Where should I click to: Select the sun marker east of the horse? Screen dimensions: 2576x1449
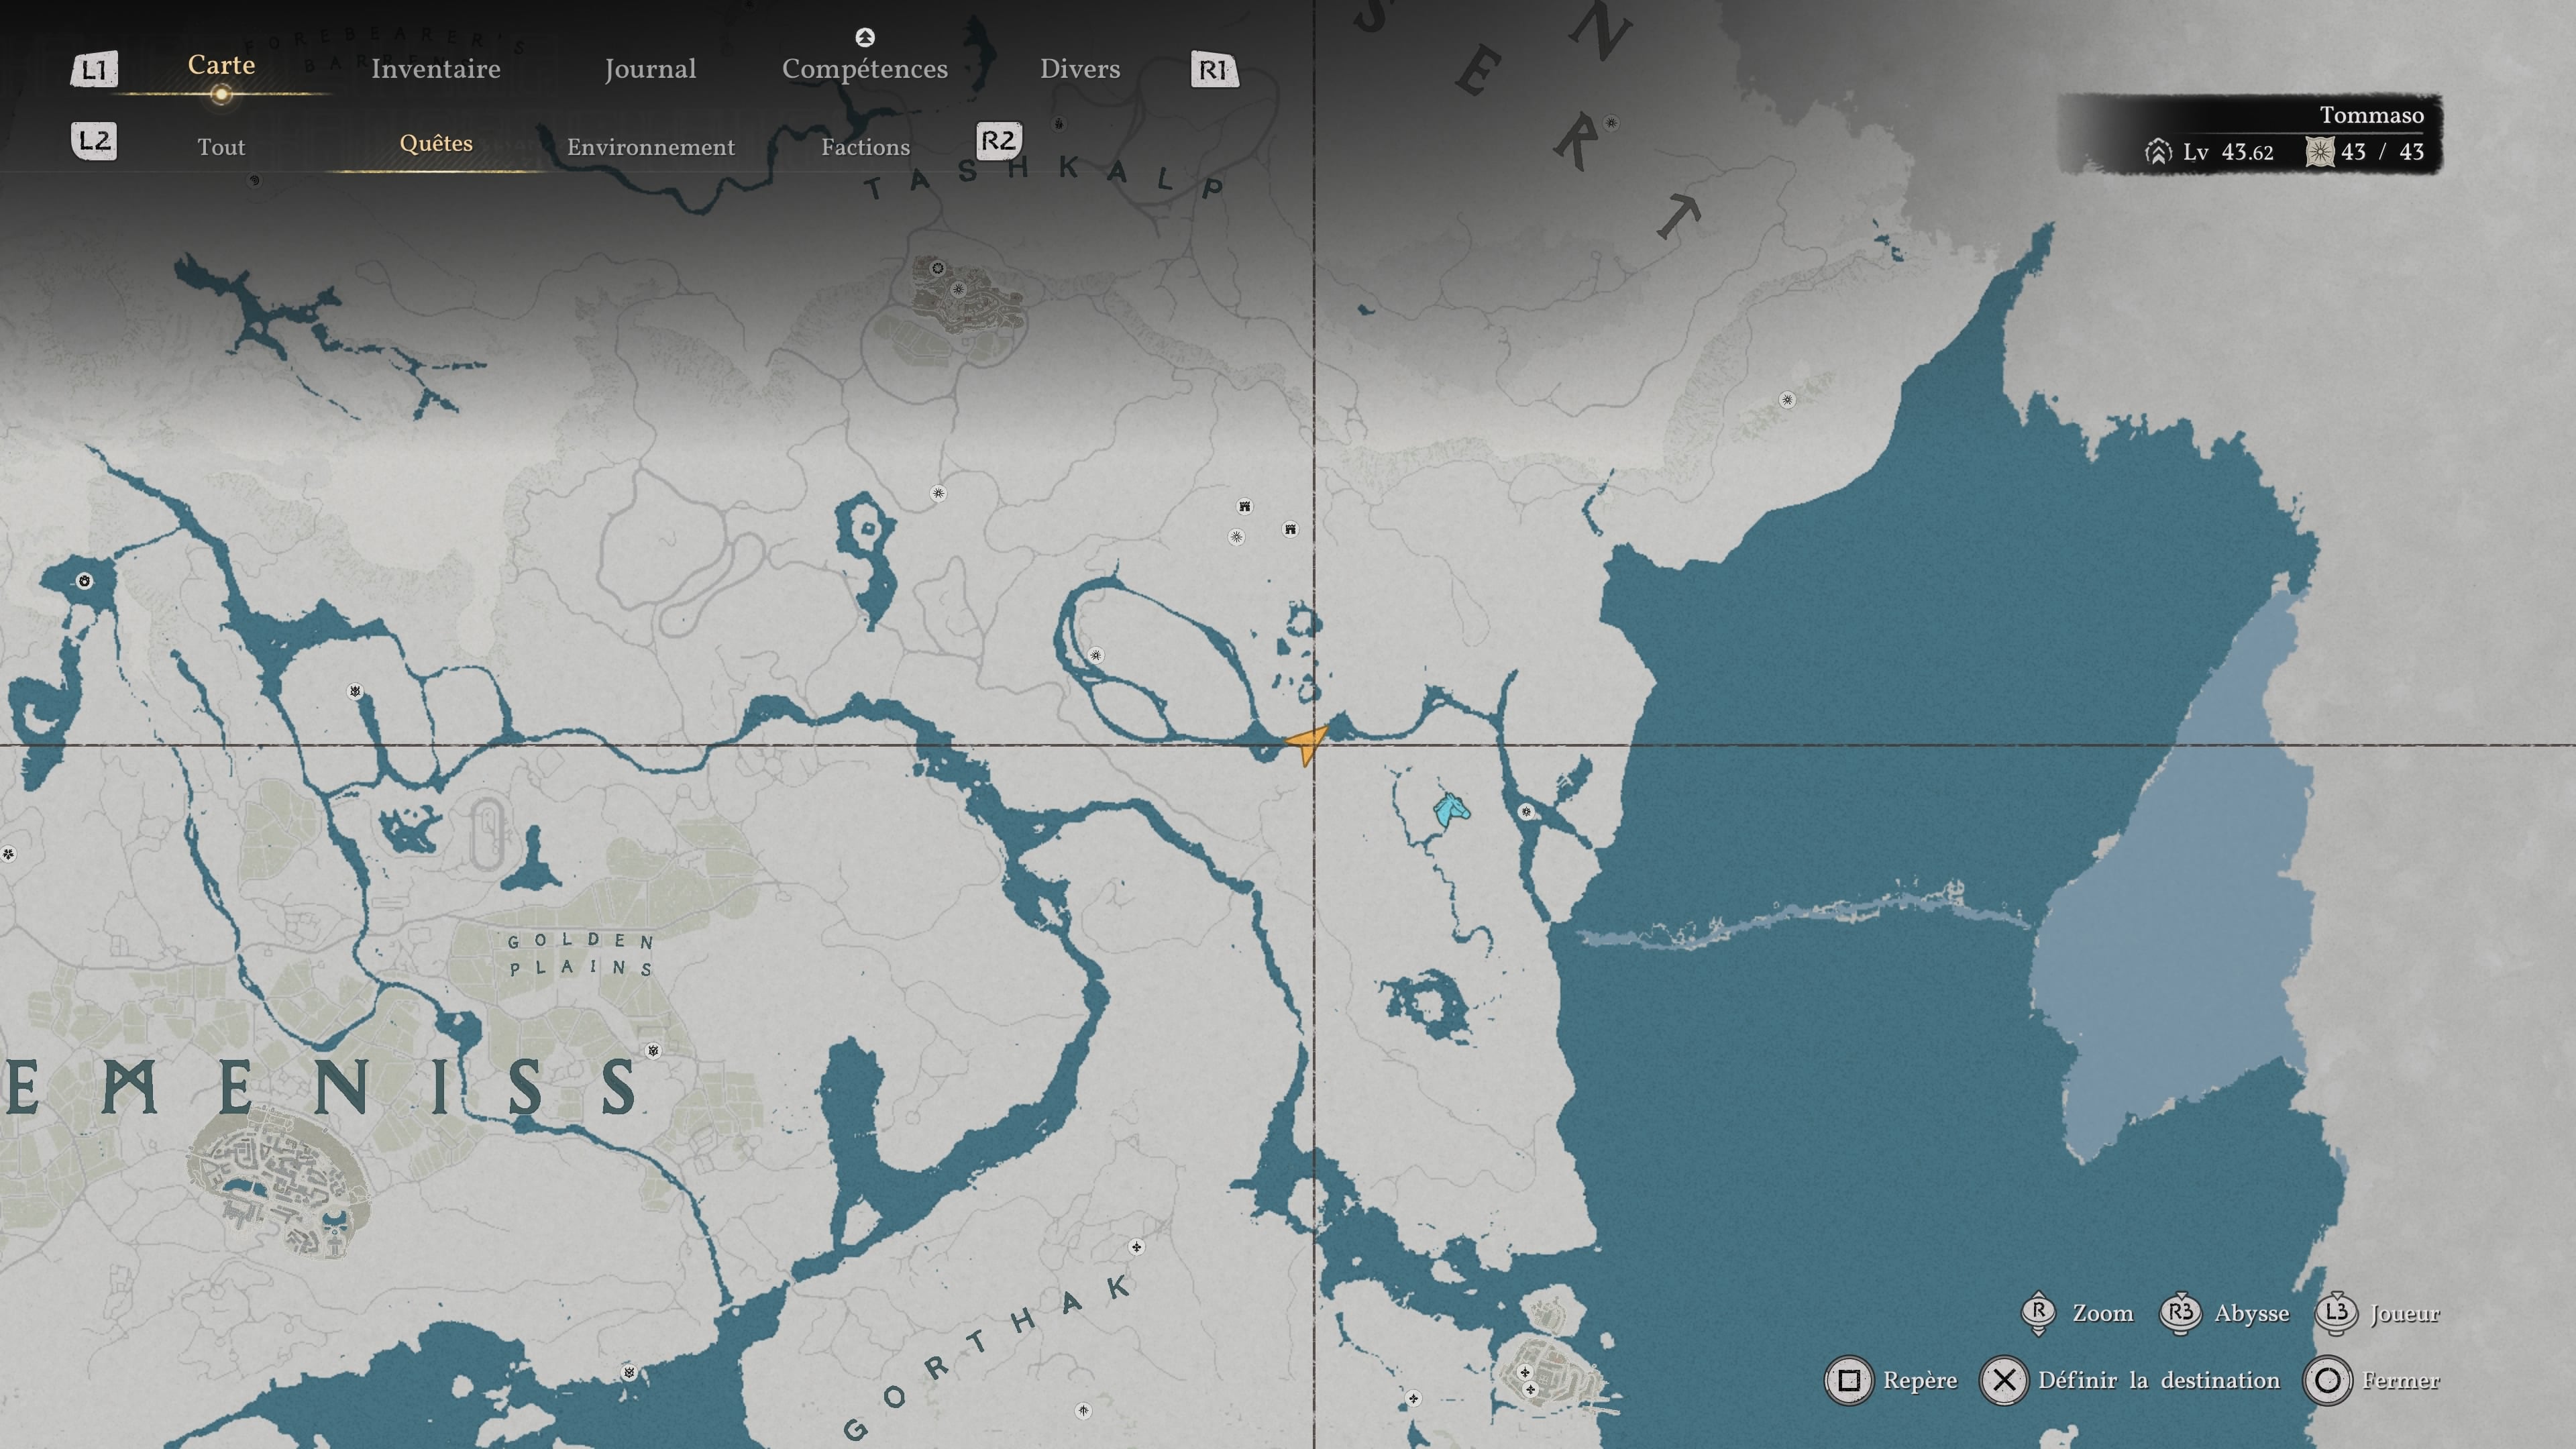(x=1526, y=812)
